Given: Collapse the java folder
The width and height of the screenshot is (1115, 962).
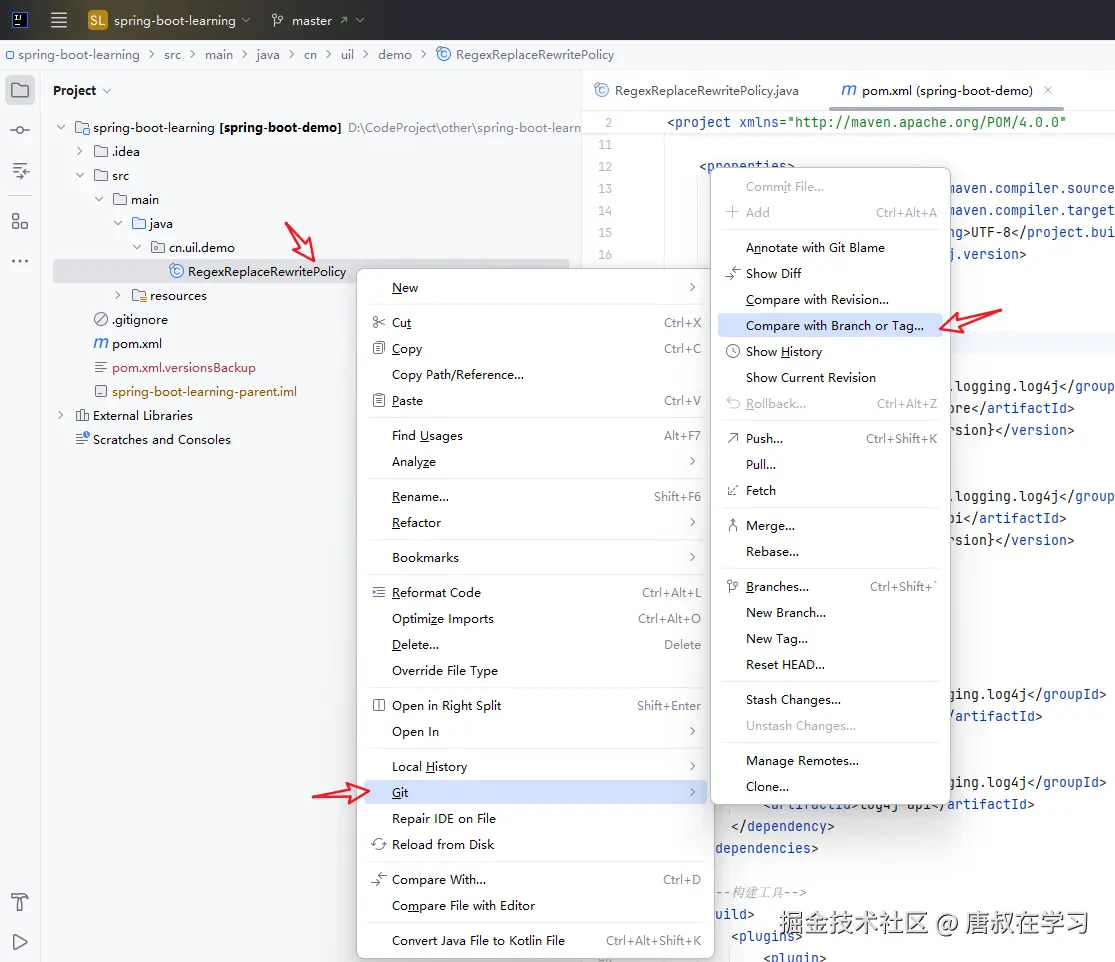Looking at the screenshot, I should [x=118, y=223].
